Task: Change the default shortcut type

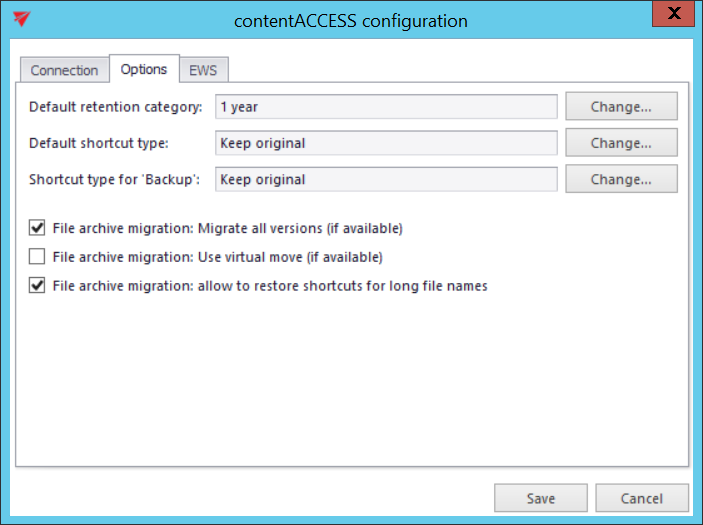Action: point(621,143)
